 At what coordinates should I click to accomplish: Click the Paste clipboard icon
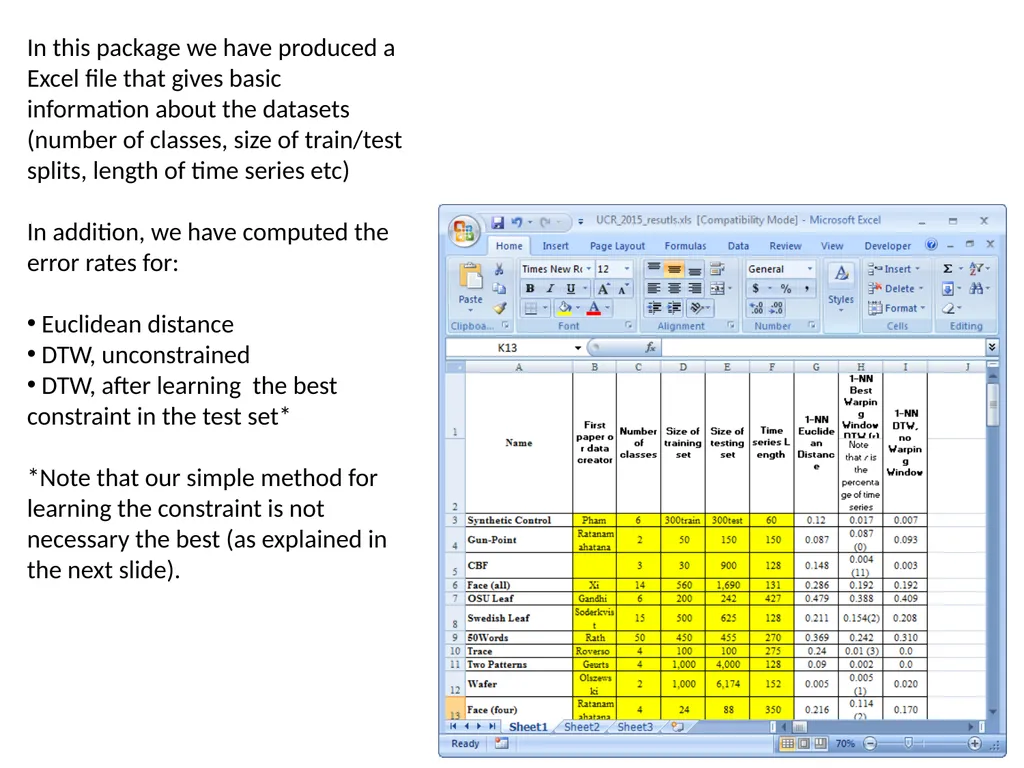(470, 276)
